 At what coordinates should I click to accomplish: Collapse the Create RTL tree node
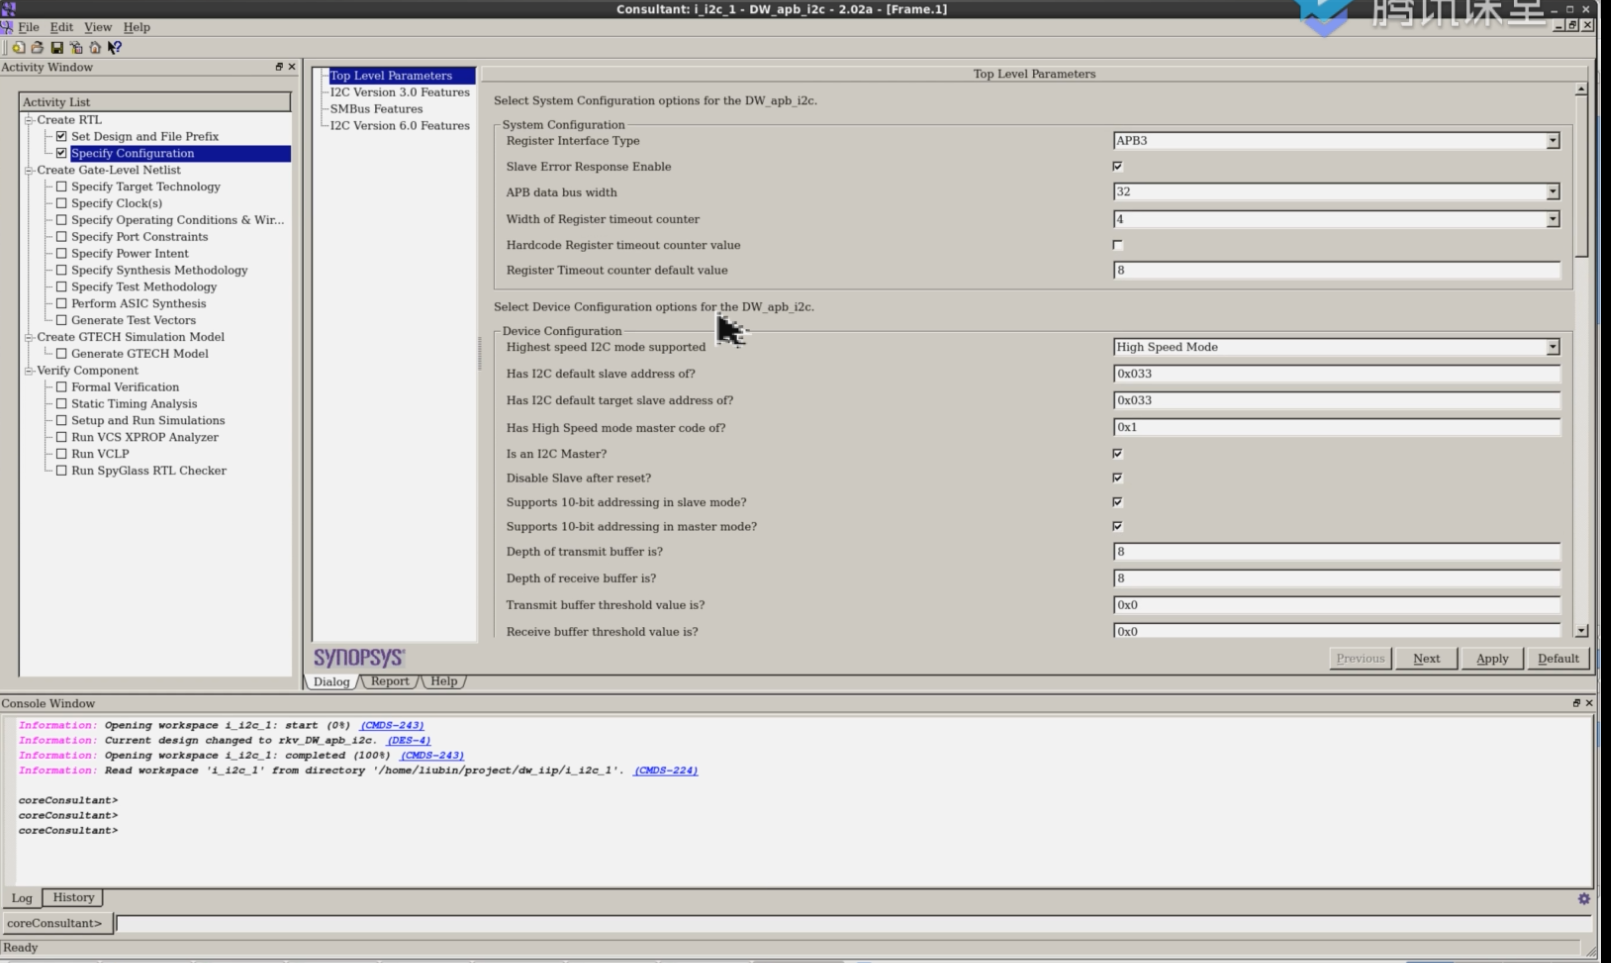coord(29,120)
